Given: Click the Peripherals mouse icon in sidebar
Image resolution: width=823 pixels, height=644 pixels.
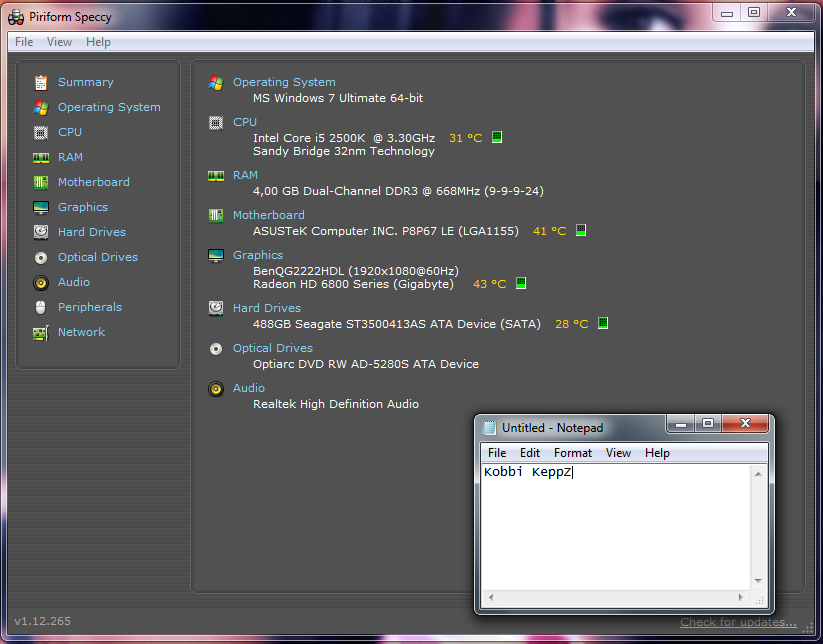Looking at the screenshot, I should point(41,307).
